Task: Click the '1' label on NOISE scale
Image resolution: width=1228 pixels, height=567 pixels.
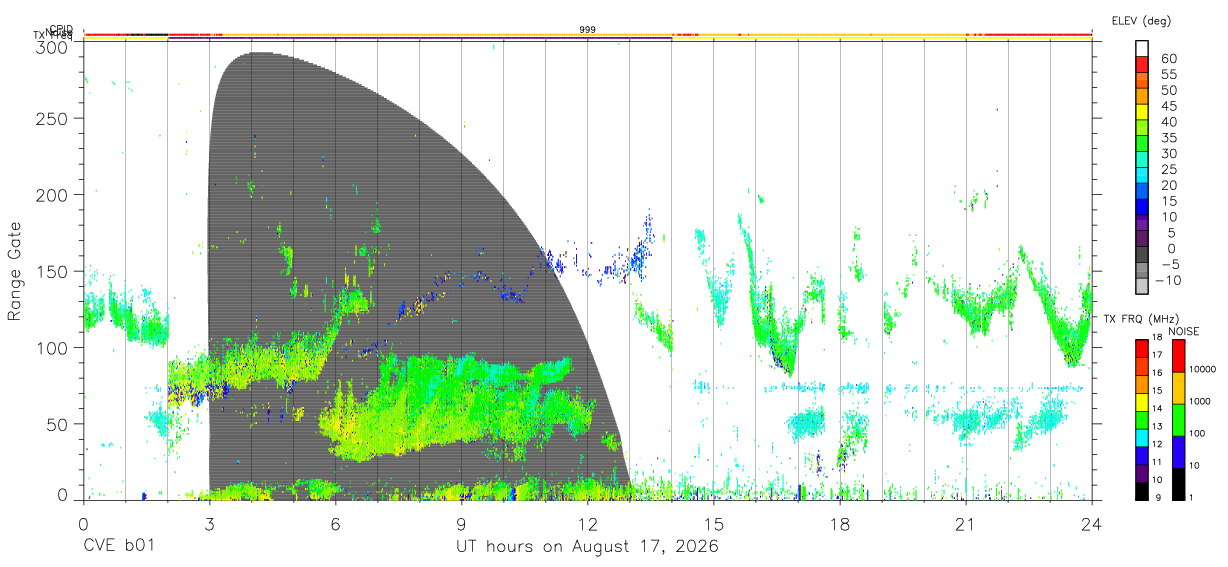Action: (1192, 497)
